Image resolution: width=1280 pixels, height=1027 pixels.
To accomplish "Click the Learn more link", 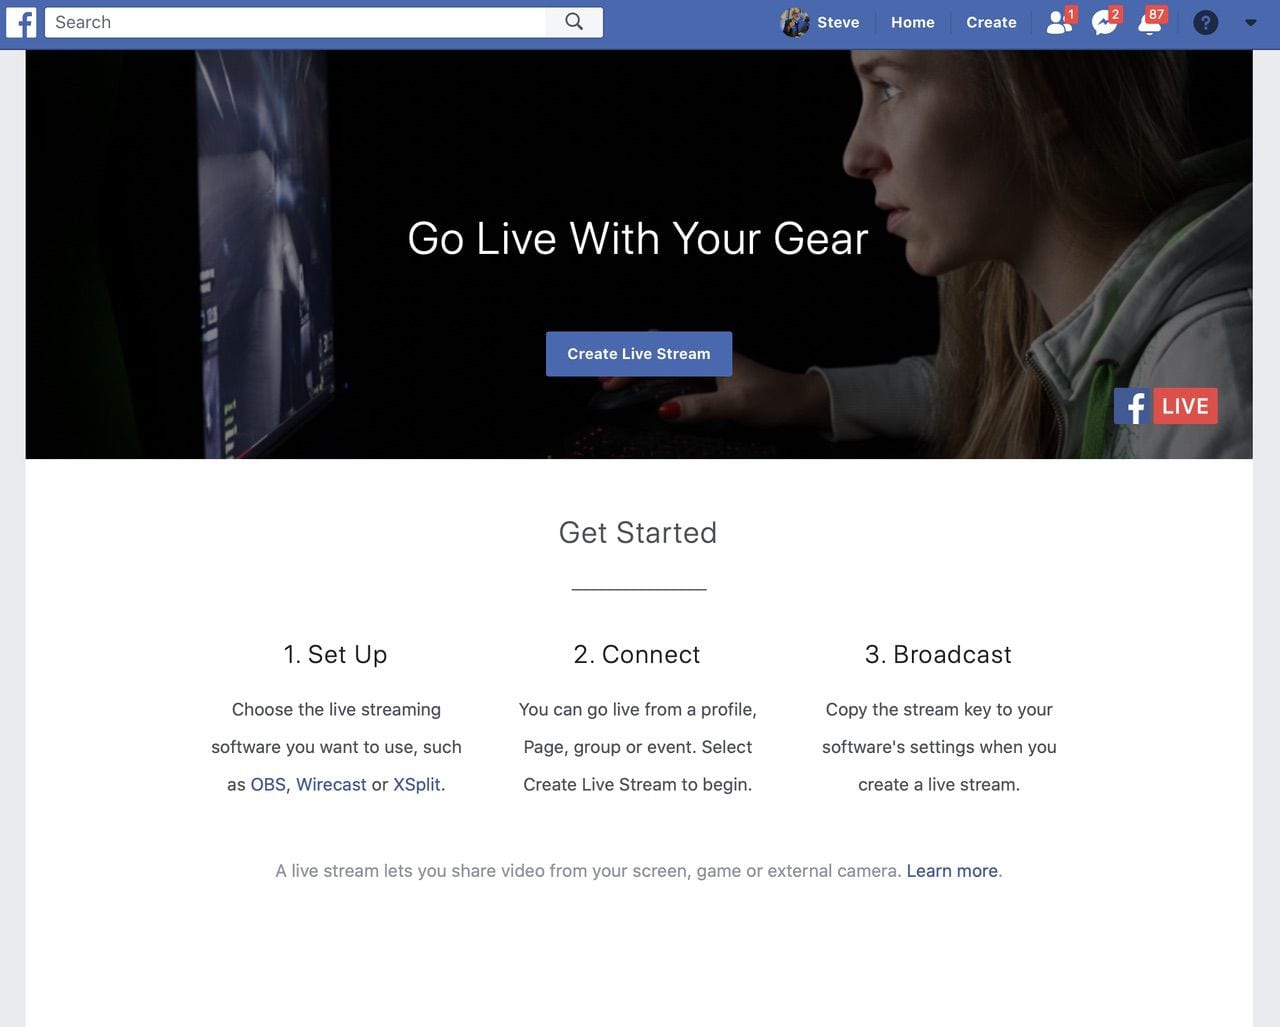I will (x=952, y=871).
